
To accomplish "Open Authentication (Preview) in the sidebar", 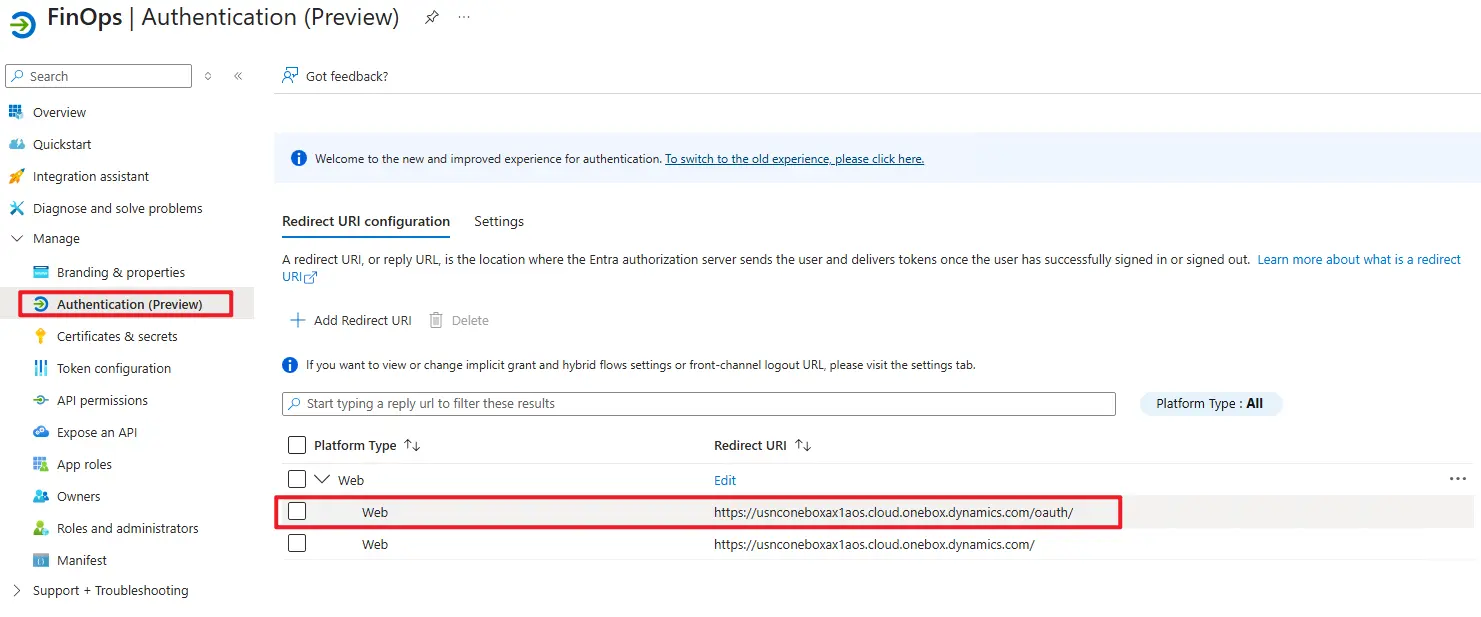I will 128,304.
